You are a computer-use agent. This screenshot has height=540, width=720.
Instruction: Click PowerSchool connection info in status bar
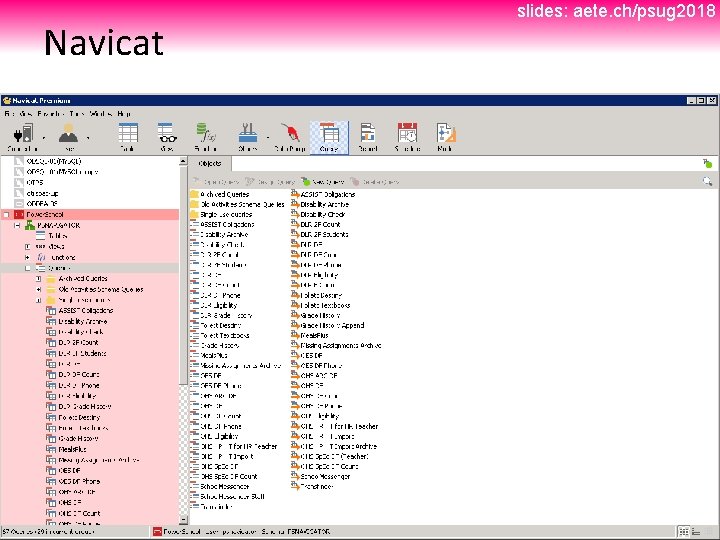coord(241,532)
